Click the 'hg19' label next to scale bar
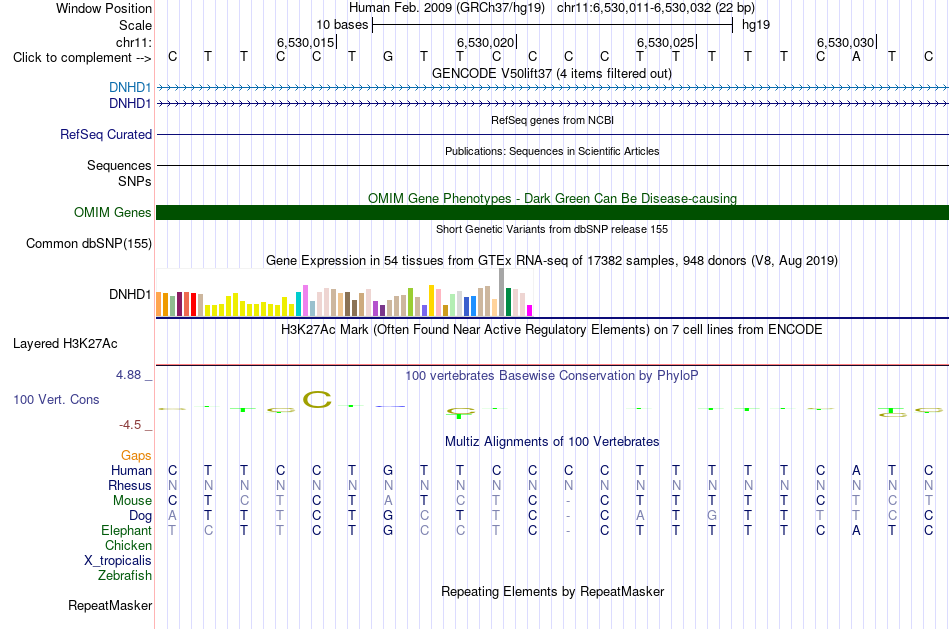The image size is (950, 629). [x=756, y=25]
